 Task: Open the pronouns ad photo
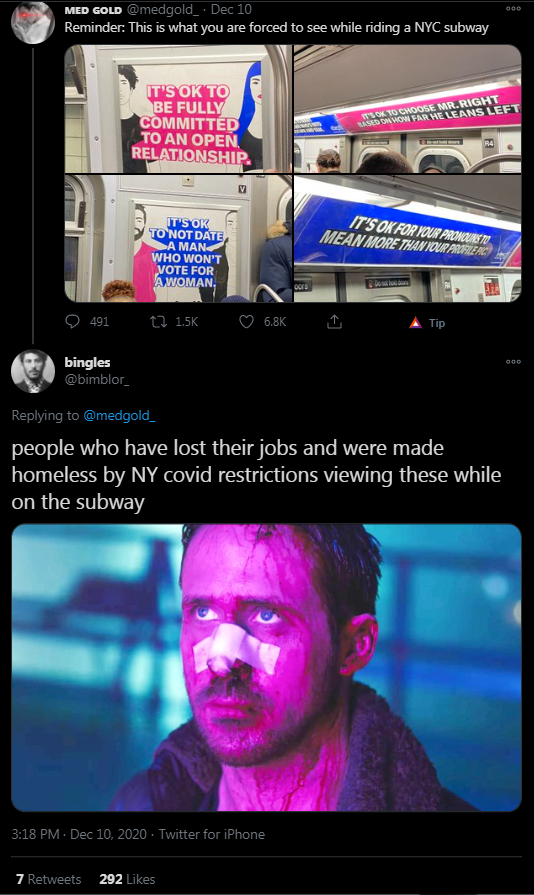pos(407,239)
